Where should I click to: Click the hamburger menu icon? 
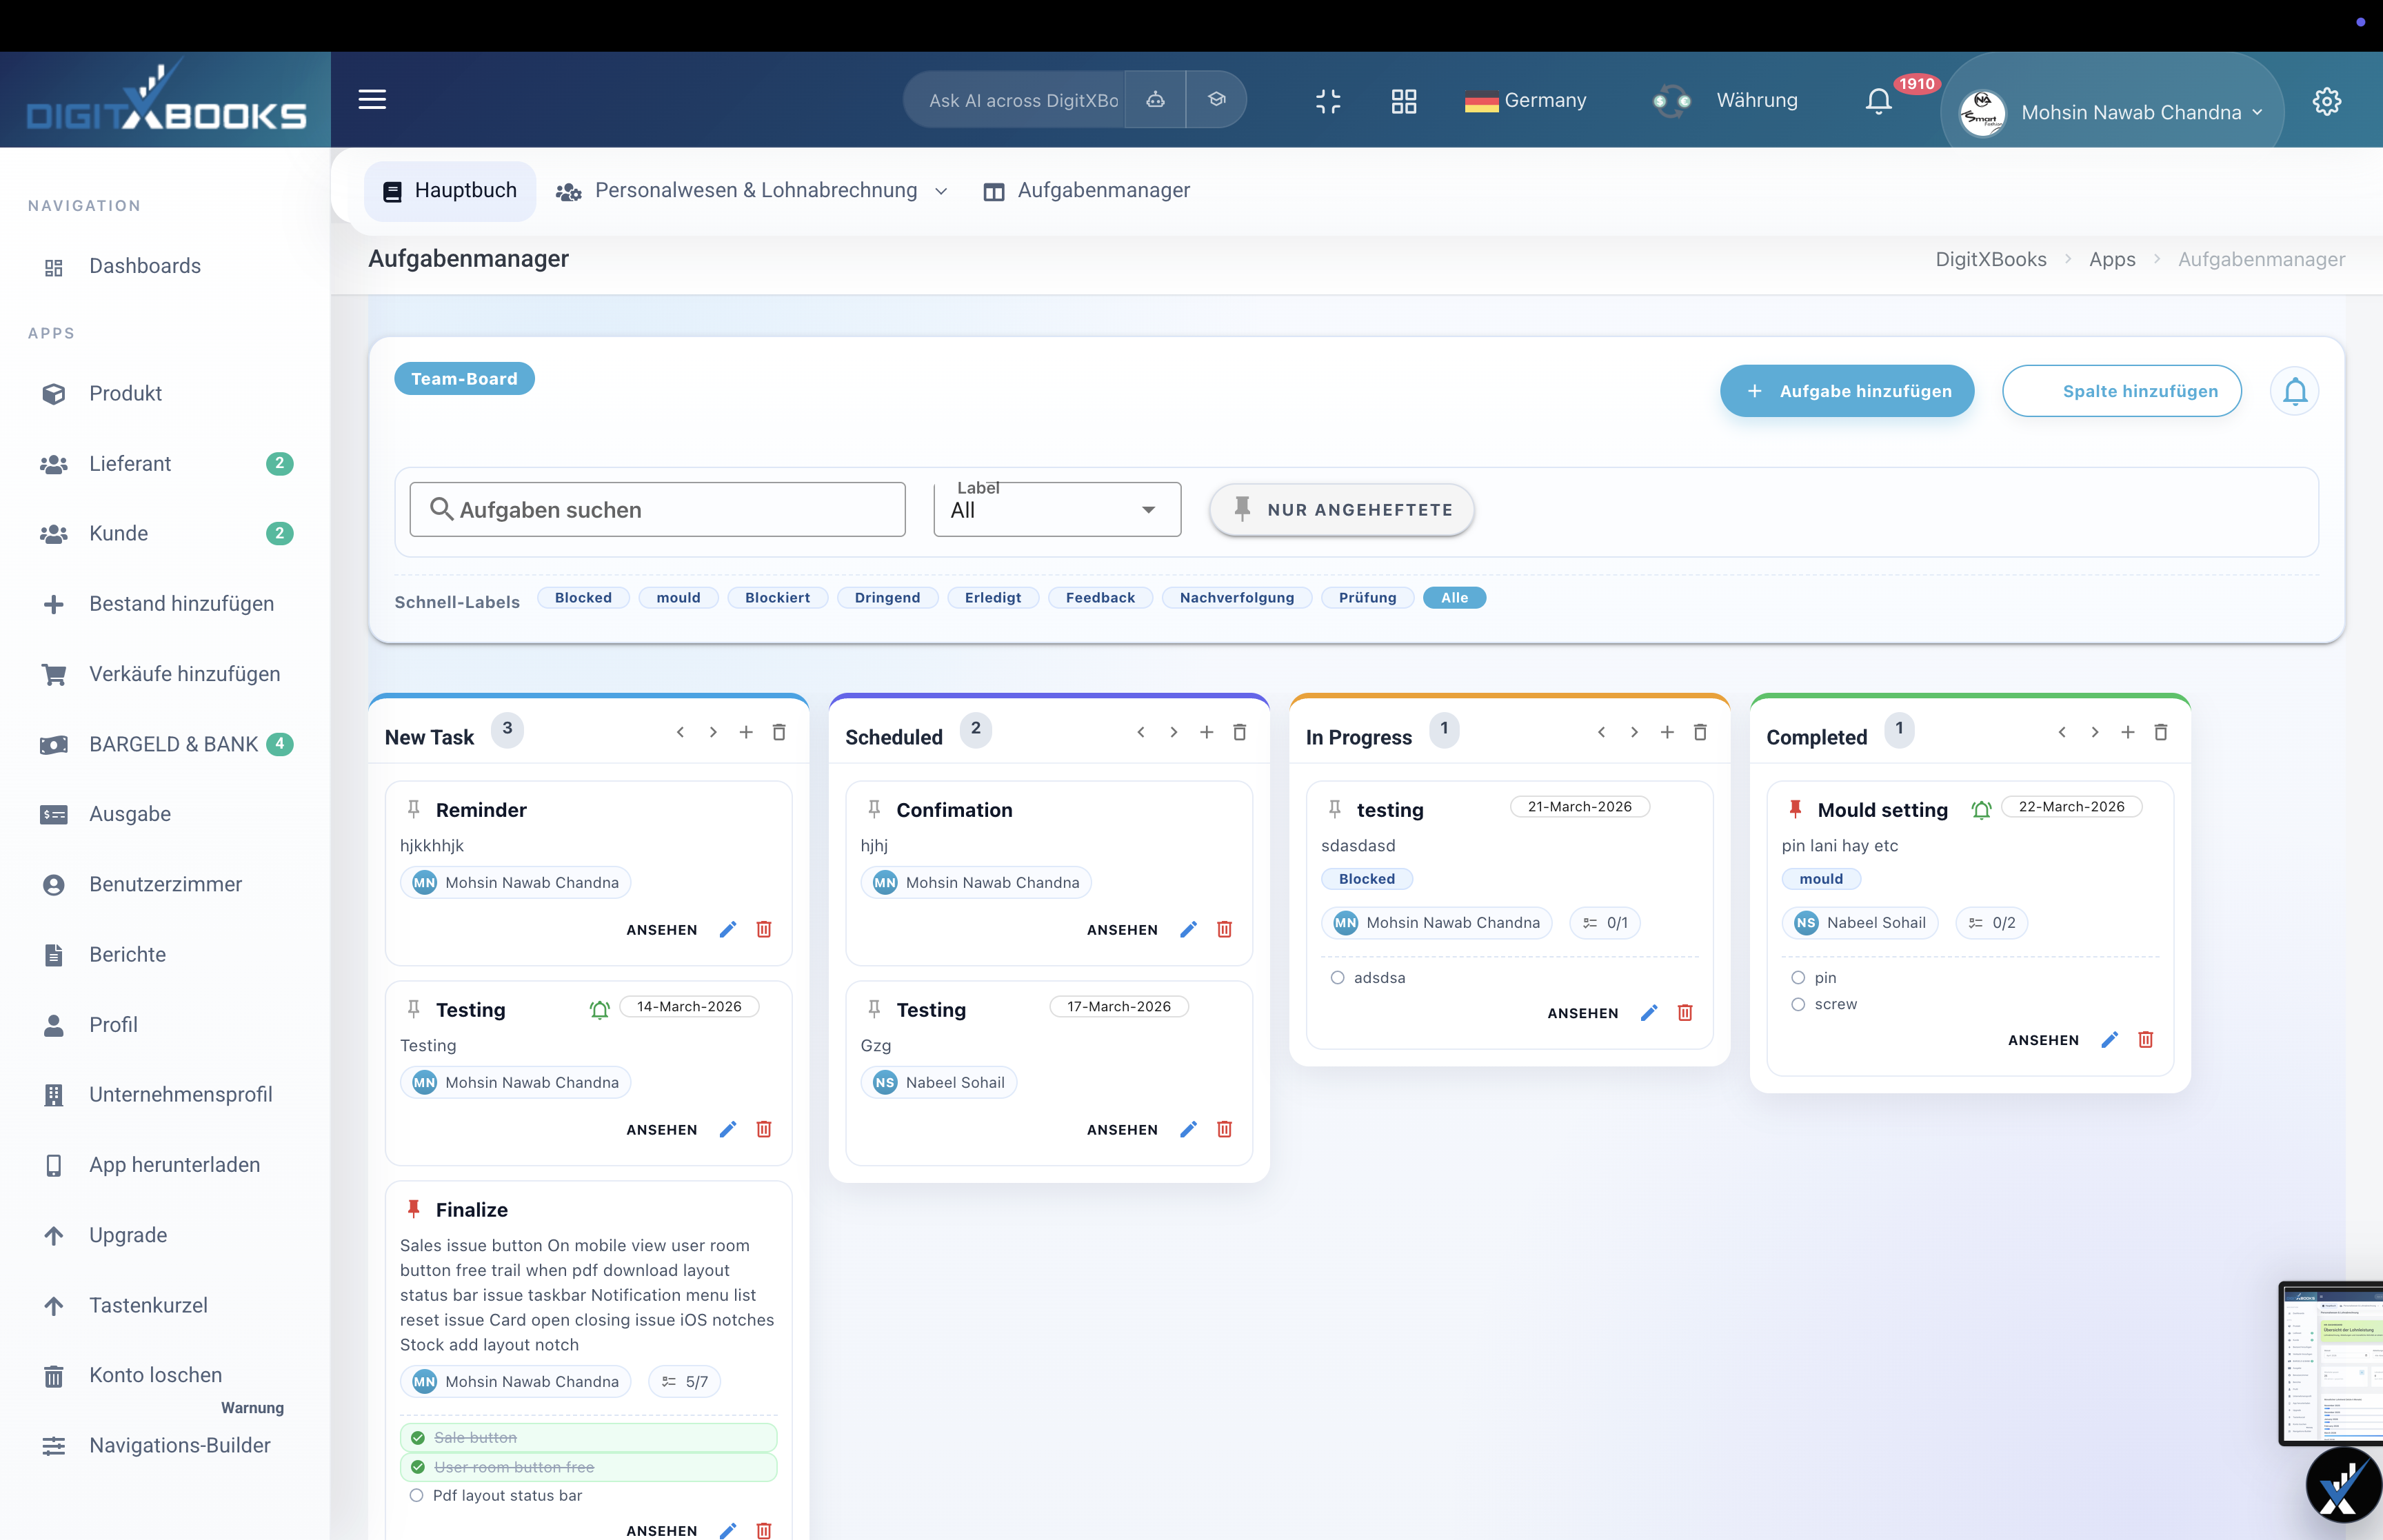point(372,99)
